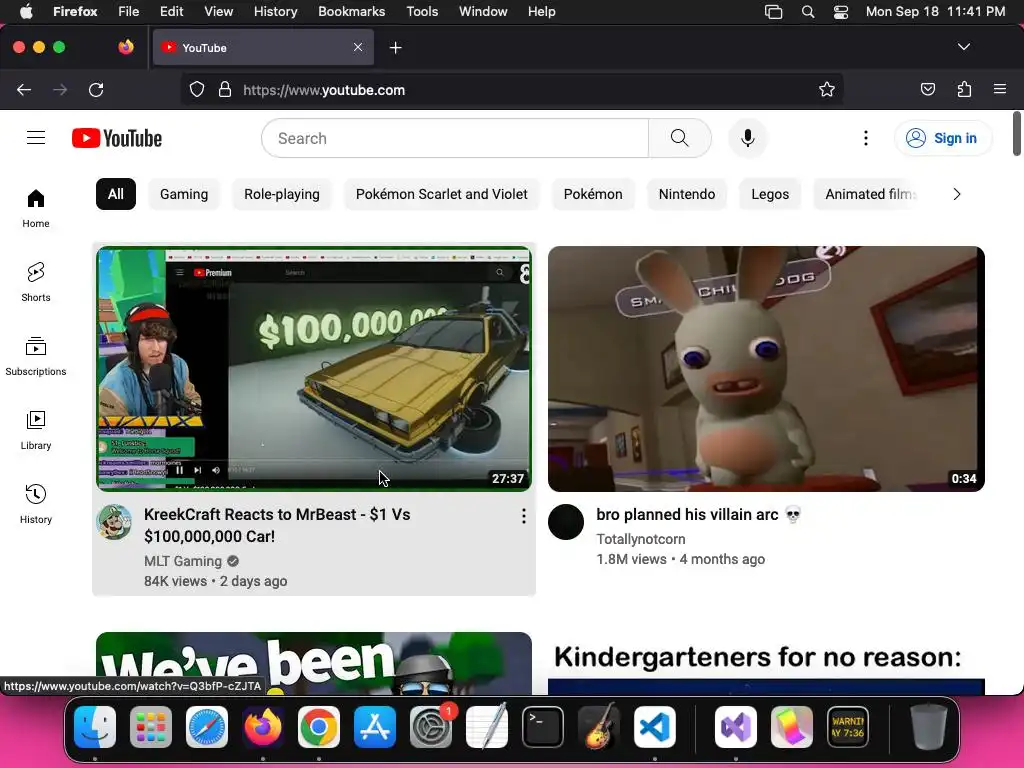Open YouTube settings three-dot menu
The height and width of the screenshot is (768, 1024).
click(x=865, y=138)
